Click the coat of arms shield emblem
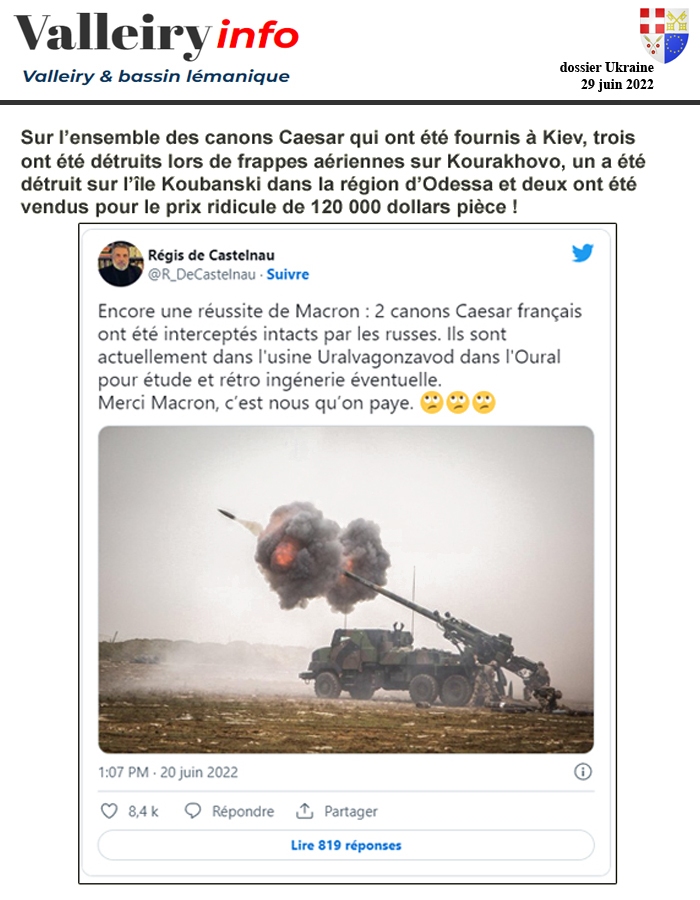 click(664, 34)
